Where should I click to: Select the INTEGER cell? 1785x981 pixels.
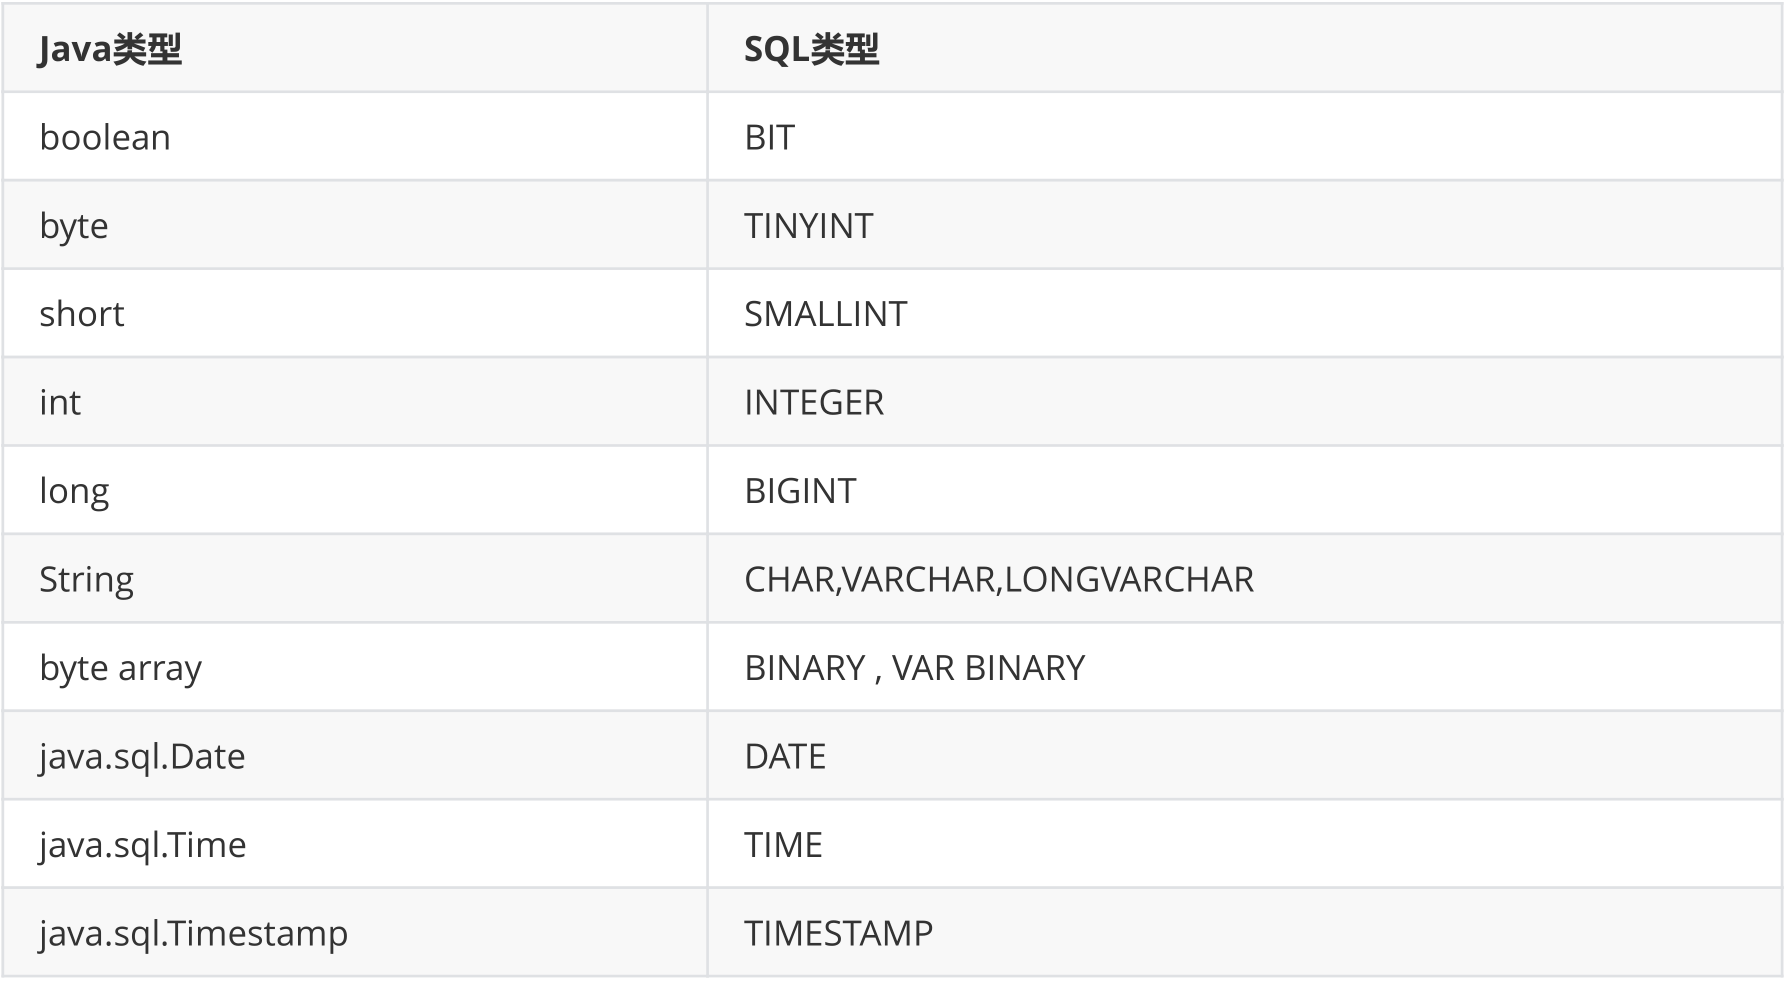coord(814,402)
